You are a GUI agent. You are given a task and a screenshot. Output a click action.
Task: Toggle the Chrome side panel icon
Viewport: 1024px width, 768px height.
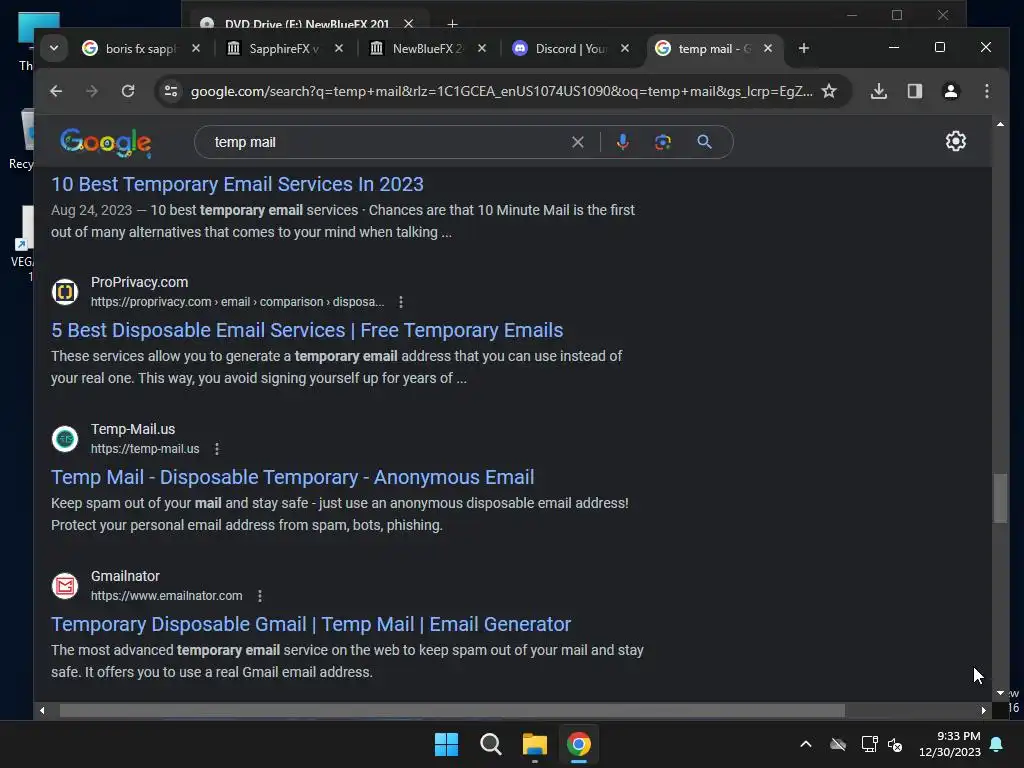click(x=915, y=91)
